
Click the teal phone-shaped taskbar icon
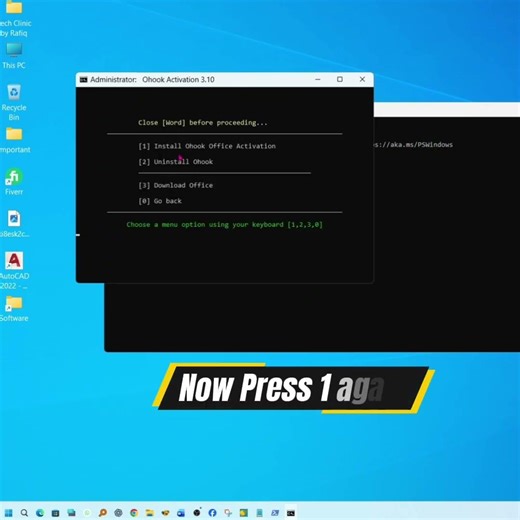pos(259,513)
